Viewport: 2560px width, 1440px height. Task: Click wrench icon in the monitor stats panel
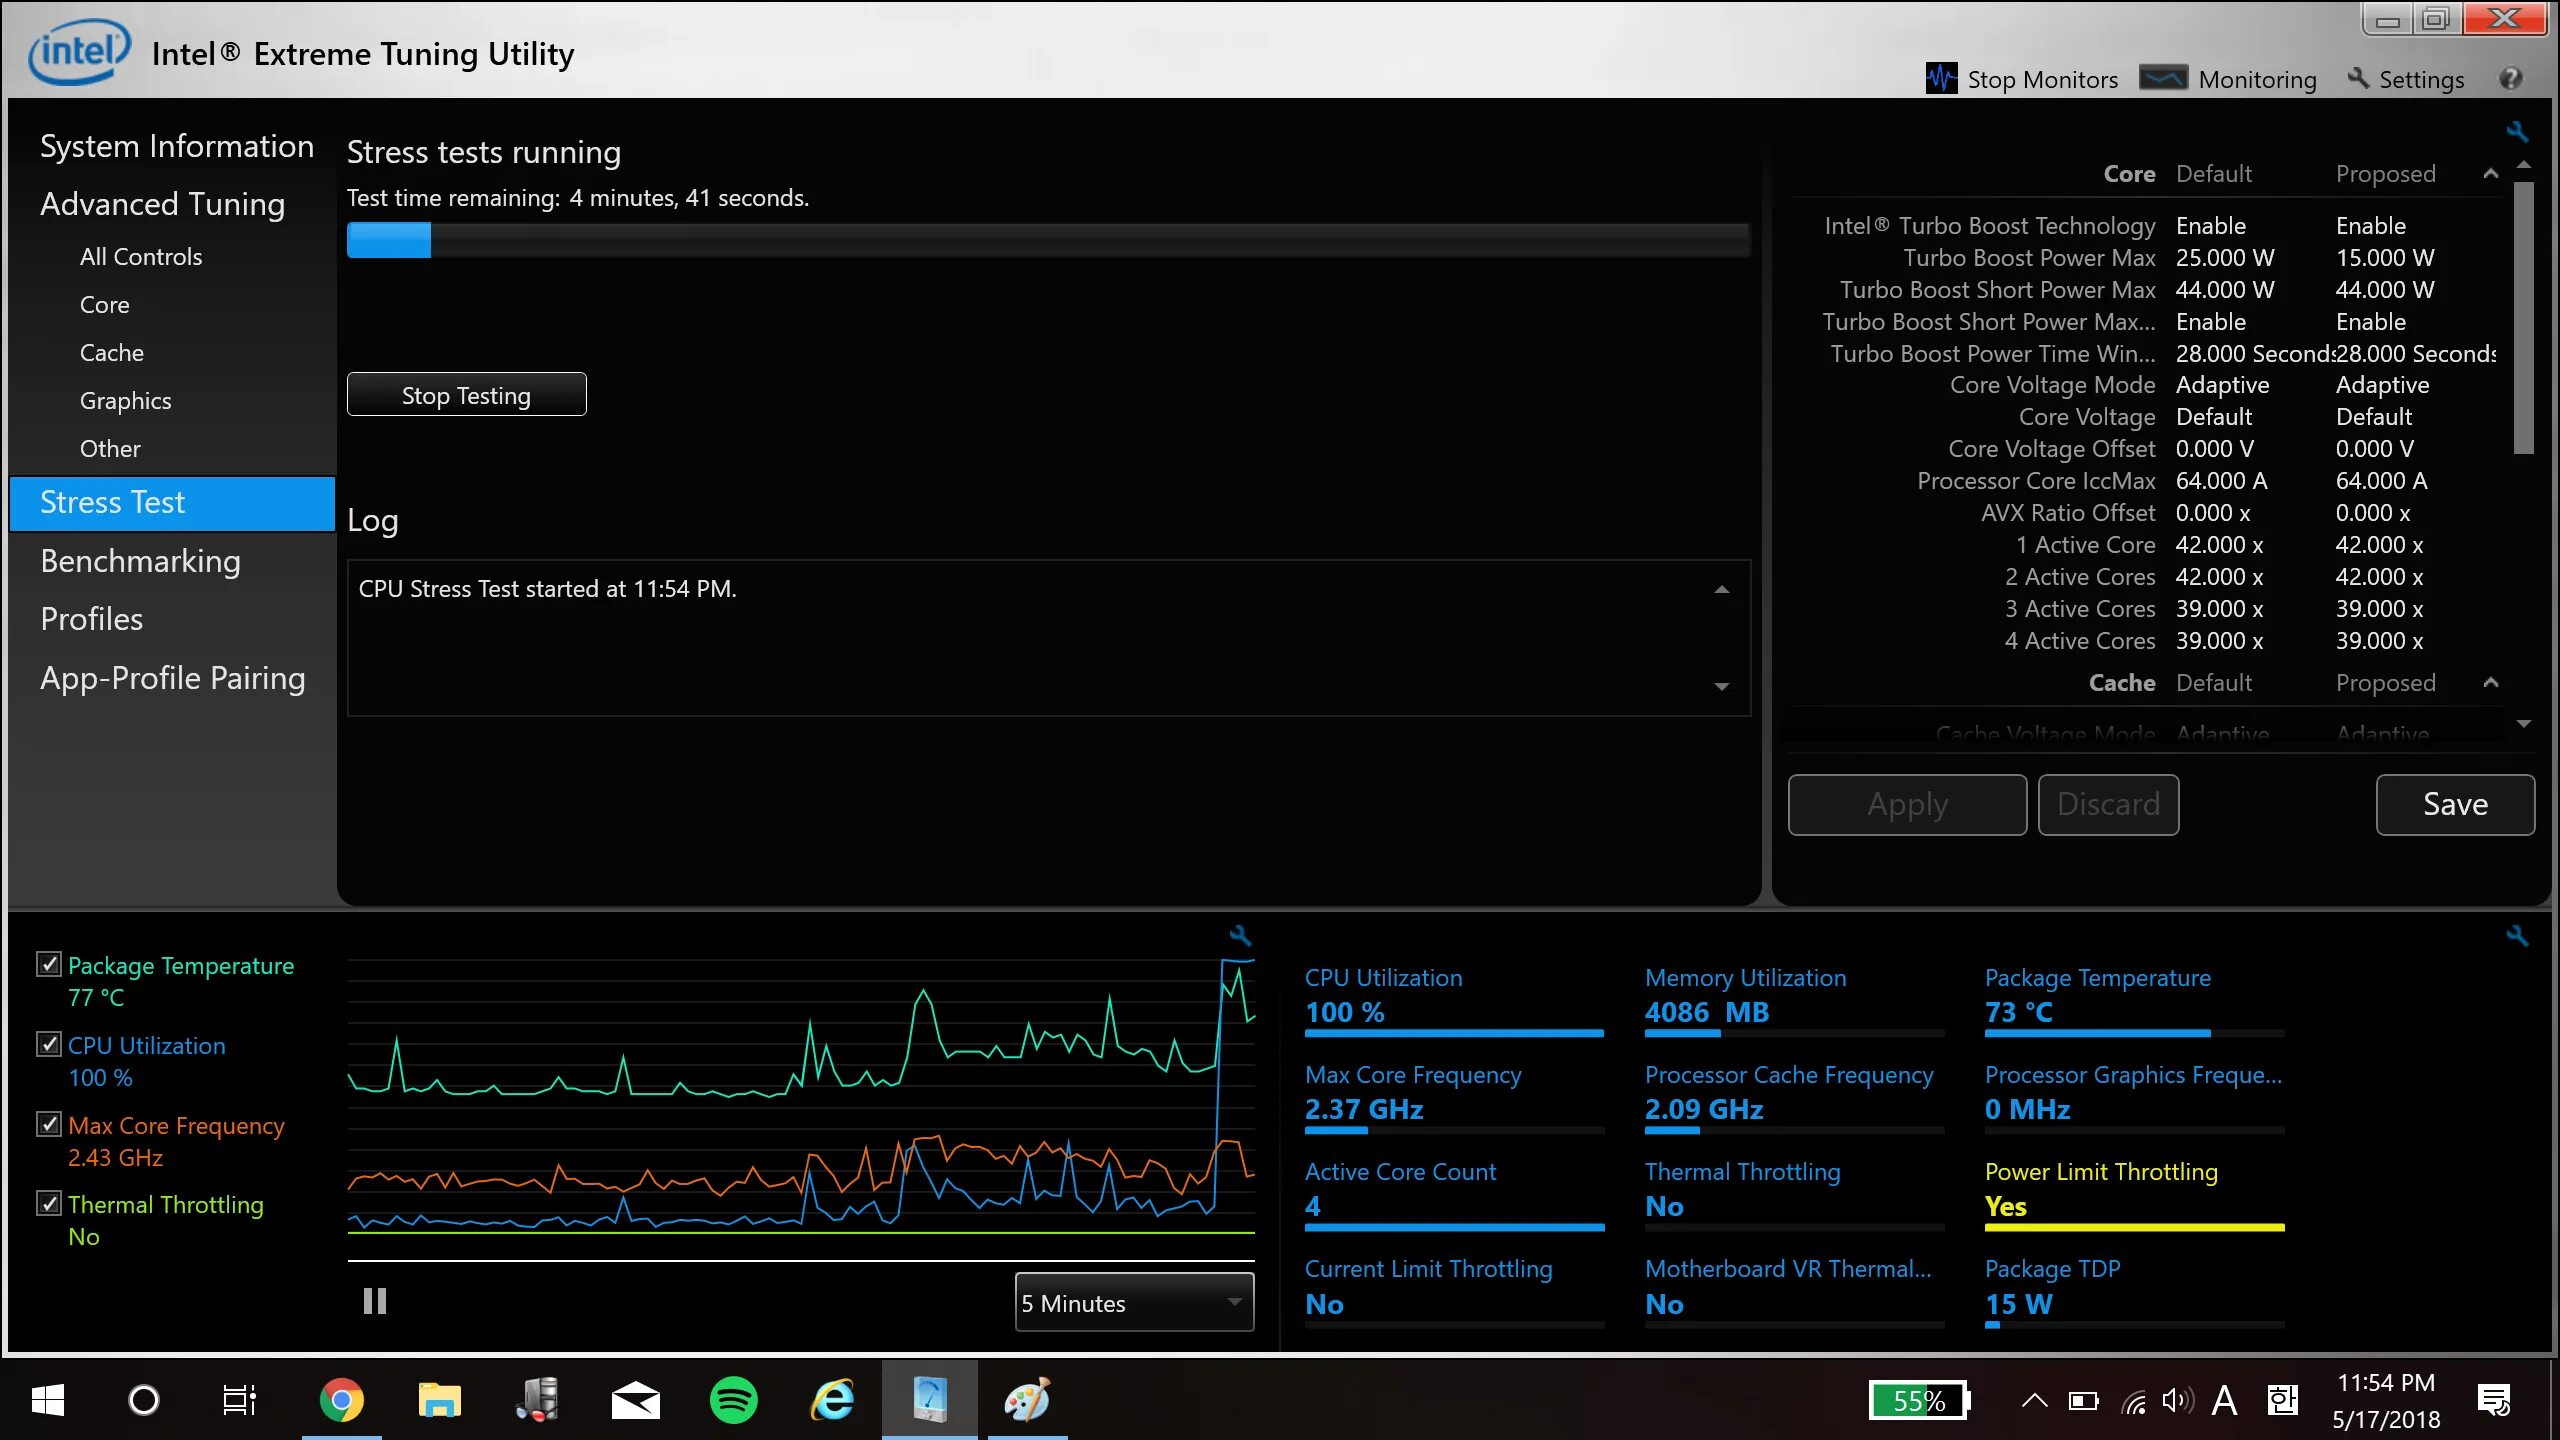tap(2516, 936)
